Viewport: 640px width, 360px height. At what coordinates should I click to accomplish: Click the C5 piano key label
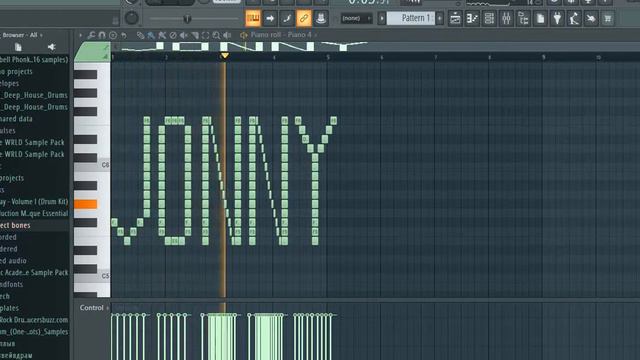pyautogui.click(x=105, y=276)
